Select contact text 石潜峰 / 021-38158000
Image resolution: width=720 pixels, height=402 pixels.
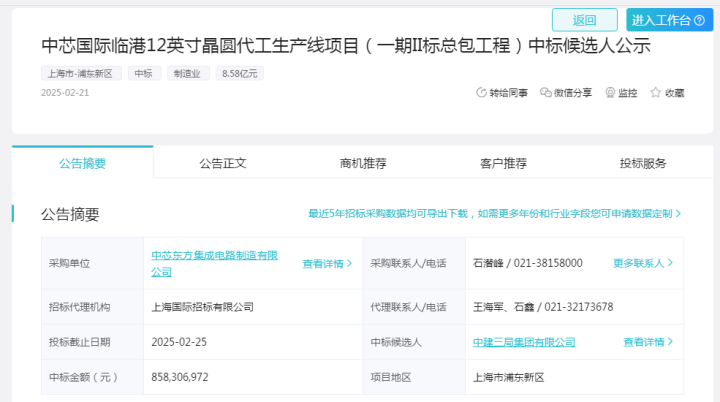pyautogui.click(x=528, y=263)
